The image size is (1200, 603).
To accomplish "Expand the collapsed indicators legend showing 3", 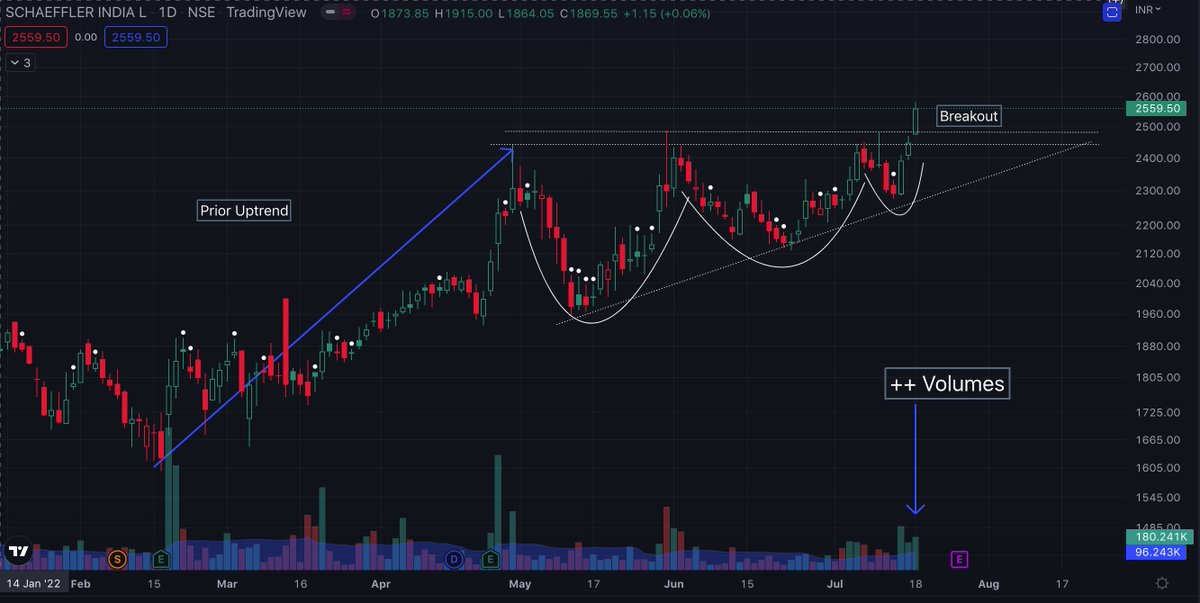I will coord(21,62).
